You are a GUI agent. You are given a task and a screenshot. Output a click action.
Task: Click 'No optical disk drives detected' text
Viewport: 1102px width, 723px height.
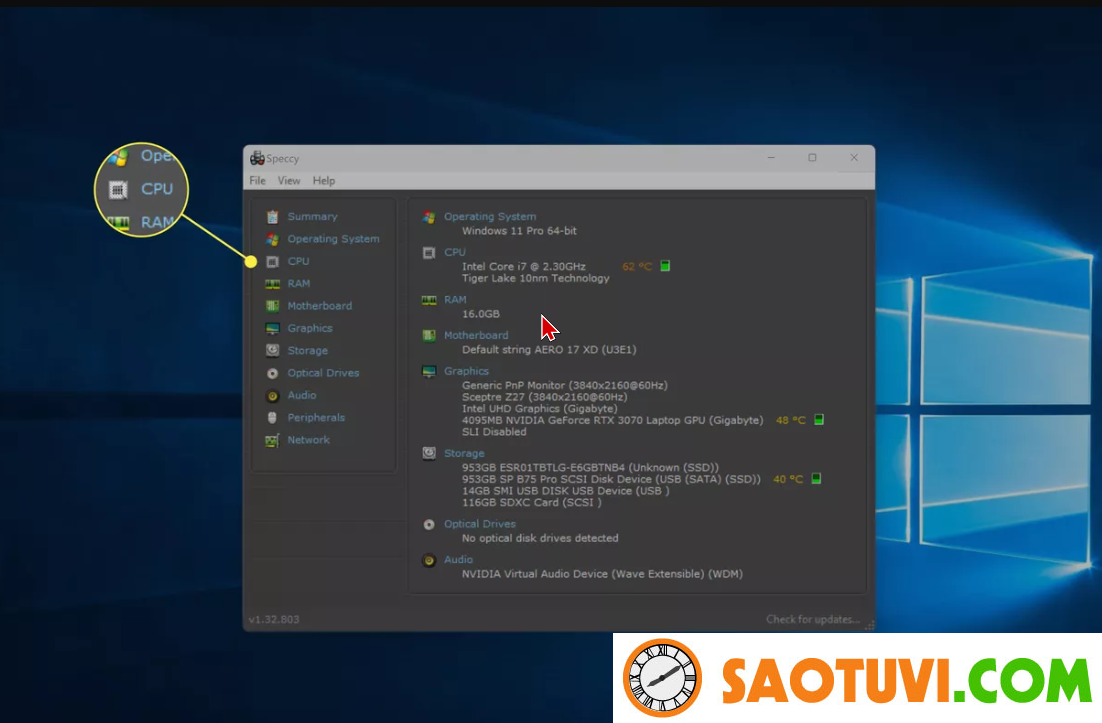click(540, 538)
